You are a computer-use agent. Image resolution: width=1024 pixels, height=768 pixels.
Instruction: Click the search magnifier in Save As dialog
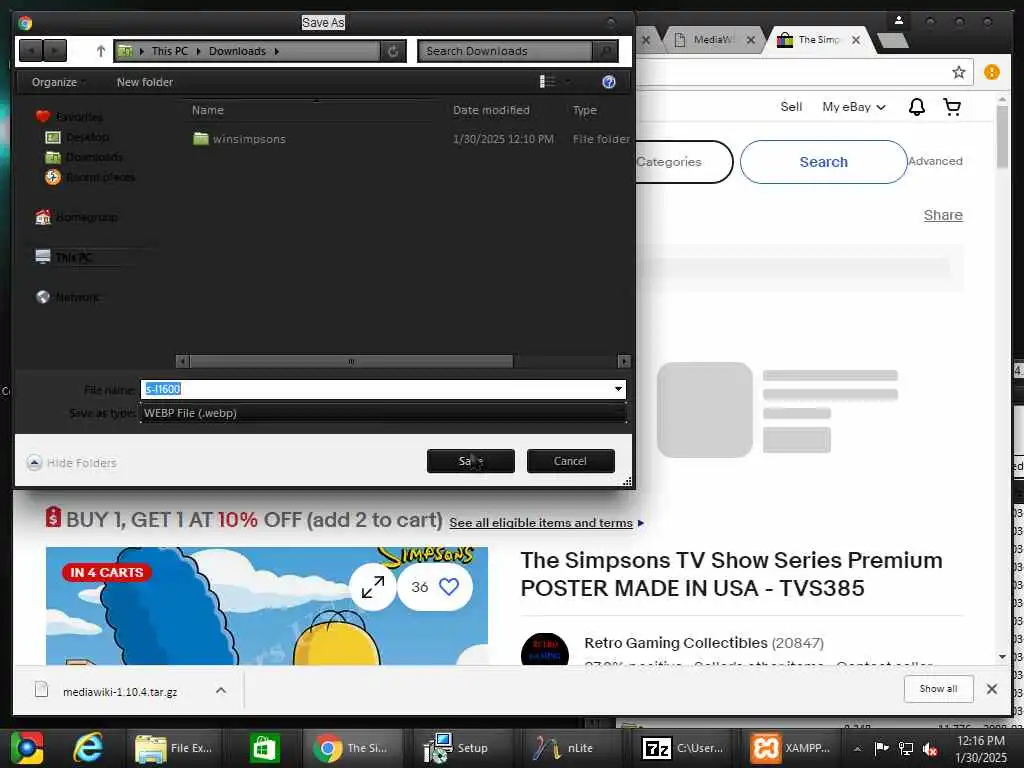(x=605, y=51)
